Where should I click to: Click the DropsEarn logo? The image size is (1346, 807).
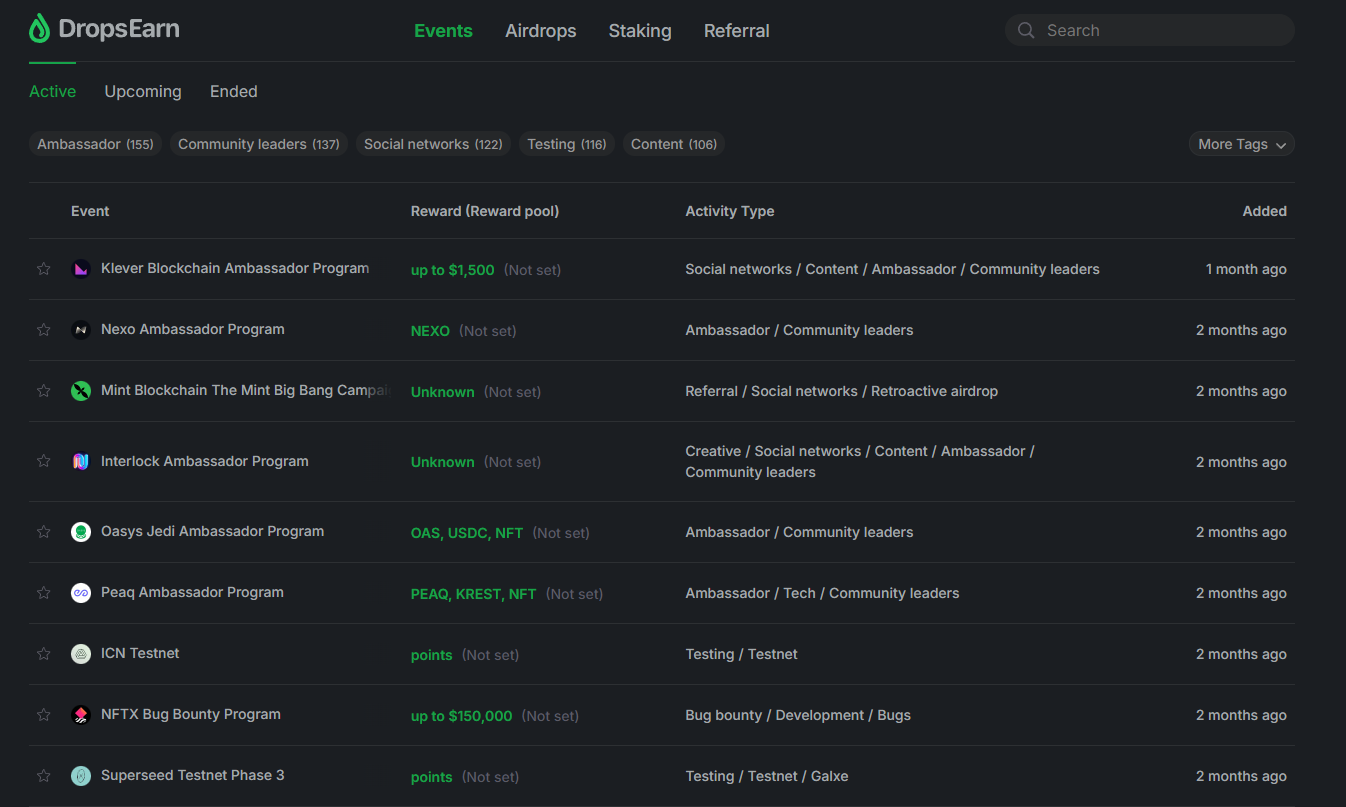pyautogui.click(x=104, y=29)
